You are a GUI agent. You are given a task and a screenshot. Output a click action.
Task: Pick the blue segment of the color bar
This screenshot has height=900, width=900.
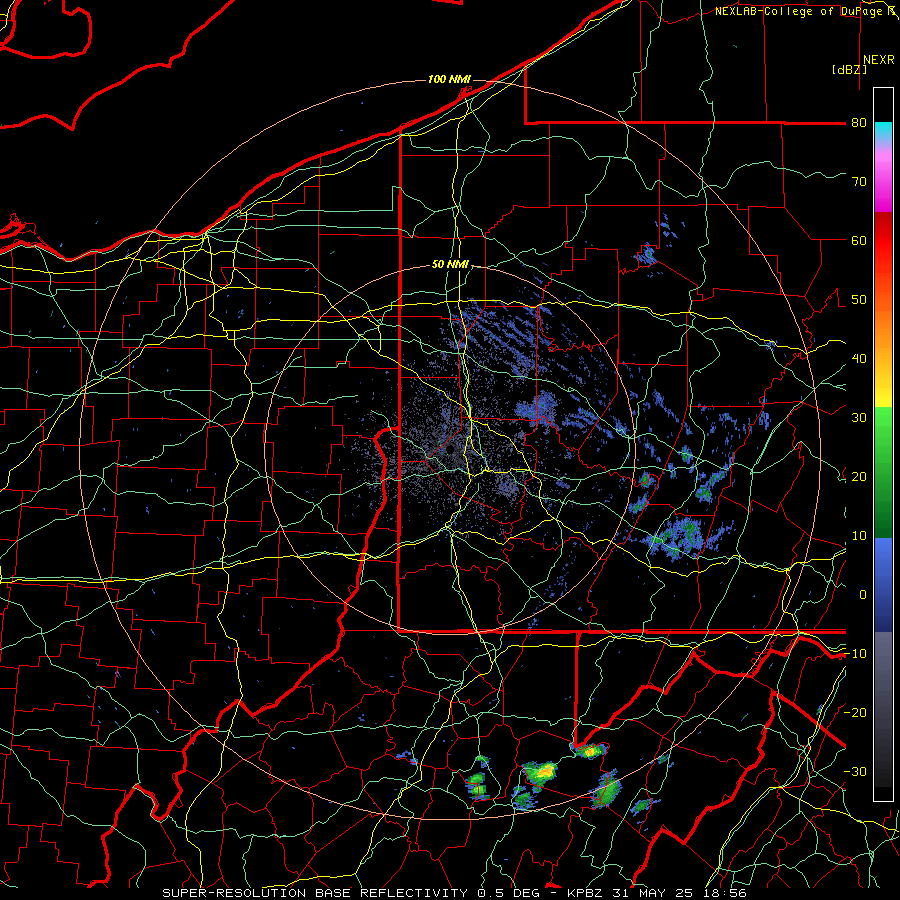coord(883,584)
